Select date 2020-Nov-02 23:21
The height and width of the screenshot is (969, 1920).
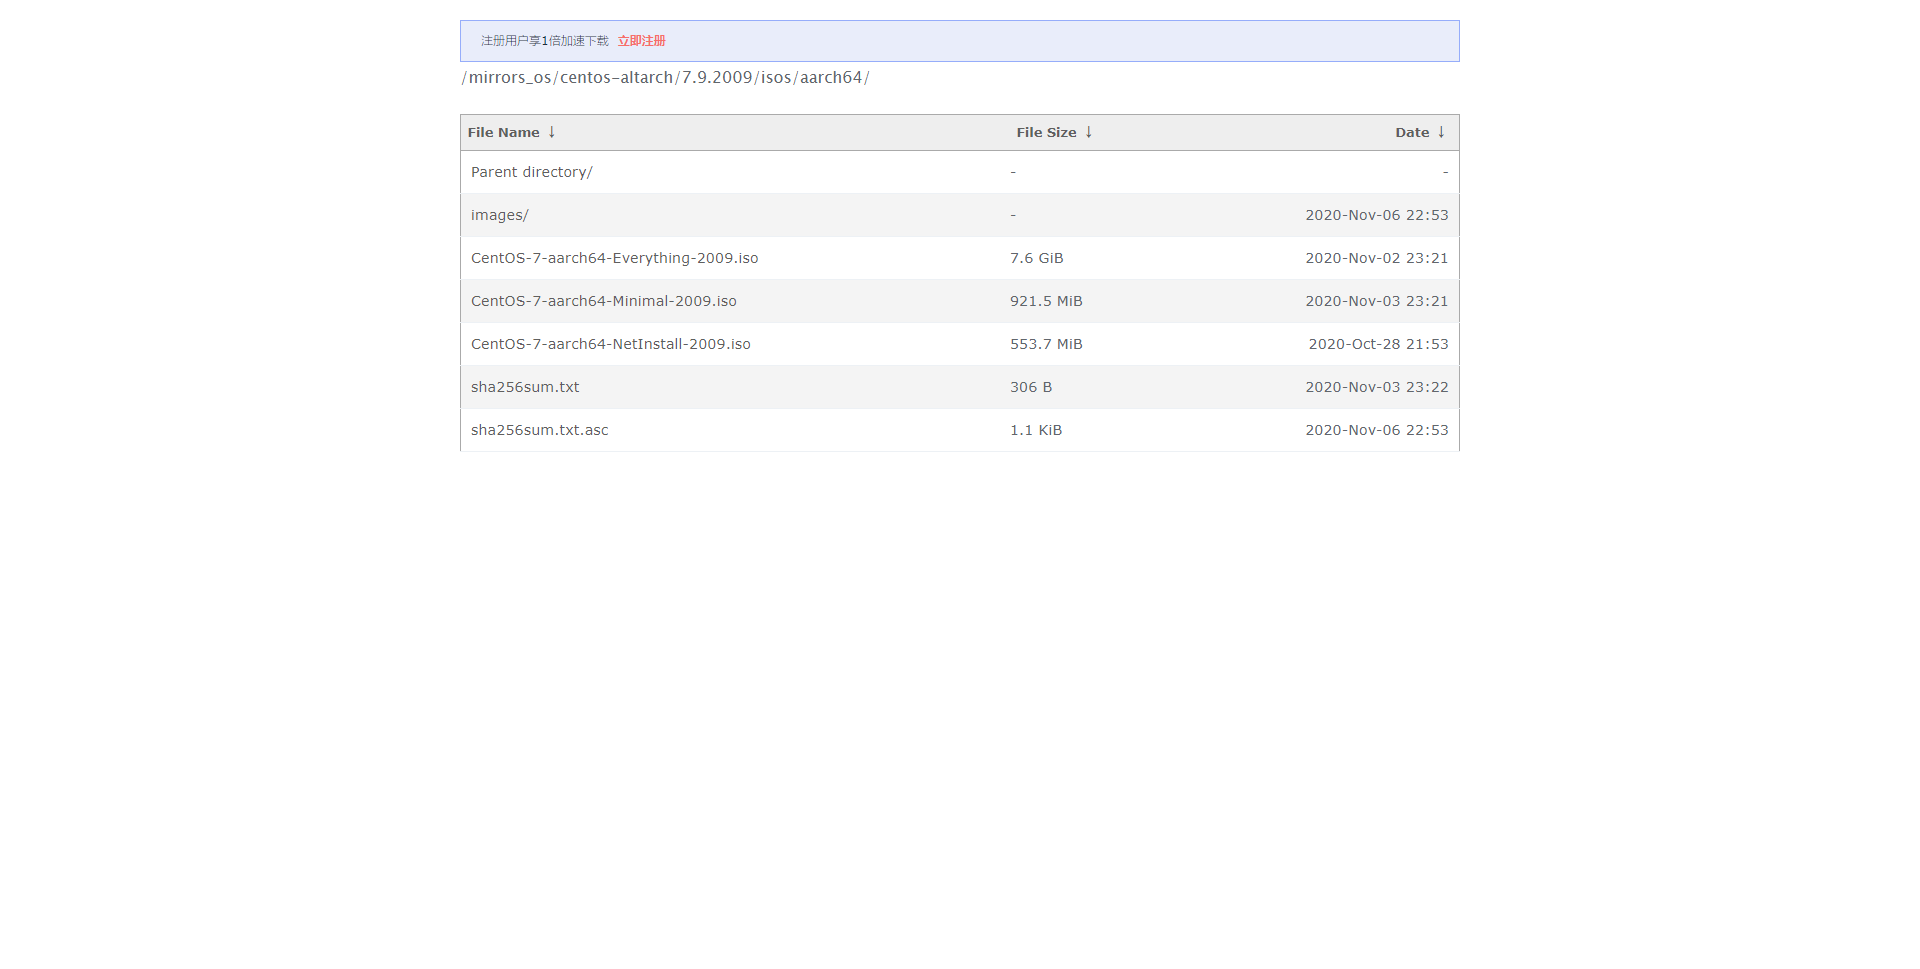(x=1376, y=258)
